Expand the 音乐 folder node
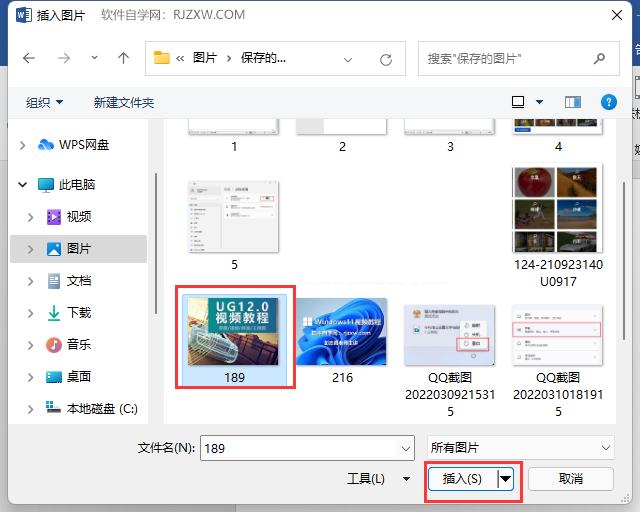This screenshot has height=512, width=640. tap(30, 345)
